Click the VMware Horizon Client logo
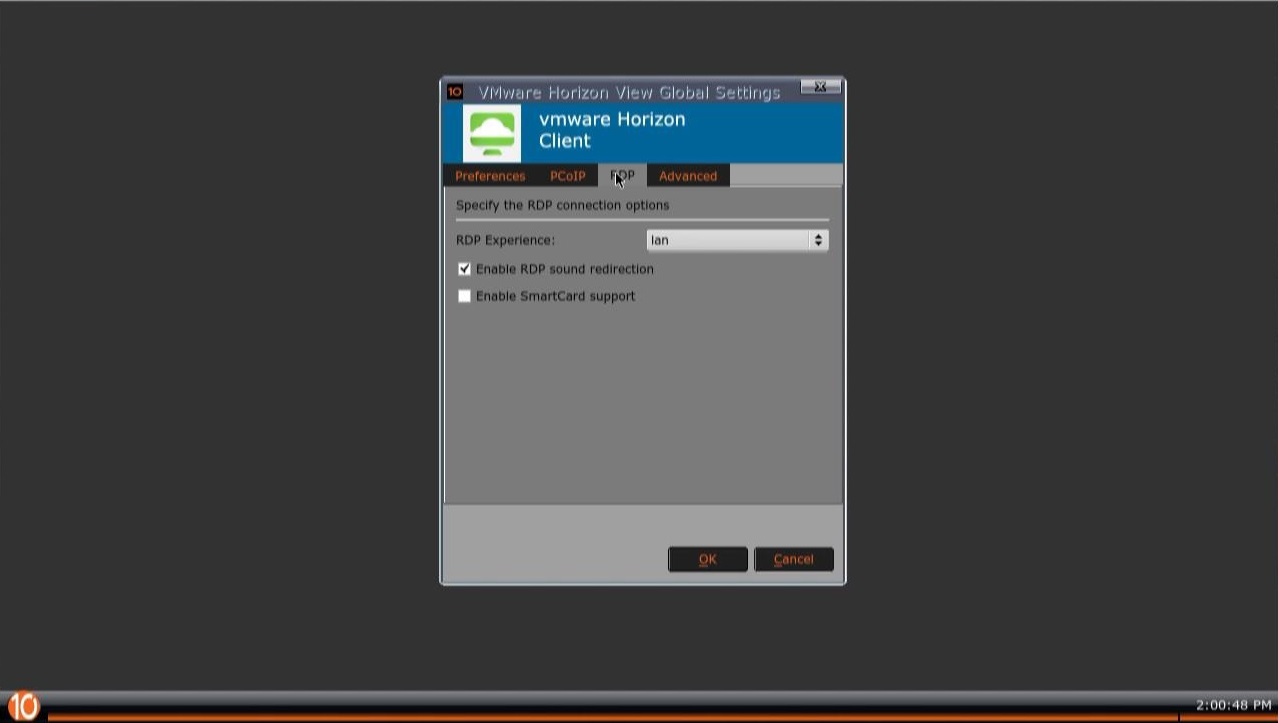This screenshot has width=1278, height=723. pos(492,132)
